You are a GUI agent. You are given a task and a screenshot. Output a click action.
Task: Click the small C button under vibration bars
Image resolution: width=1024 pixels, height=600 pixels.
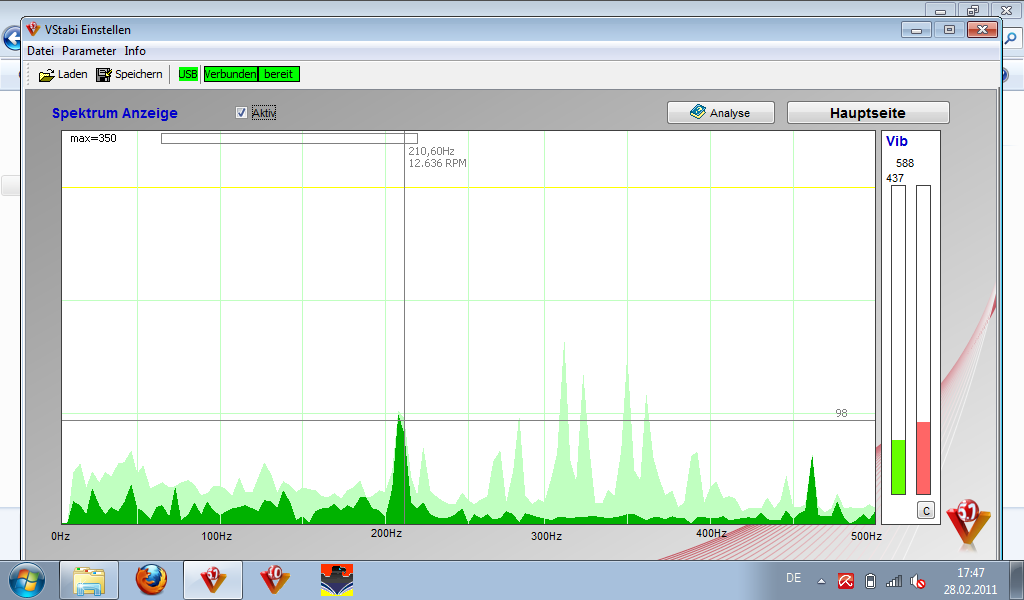coord(926,511)
